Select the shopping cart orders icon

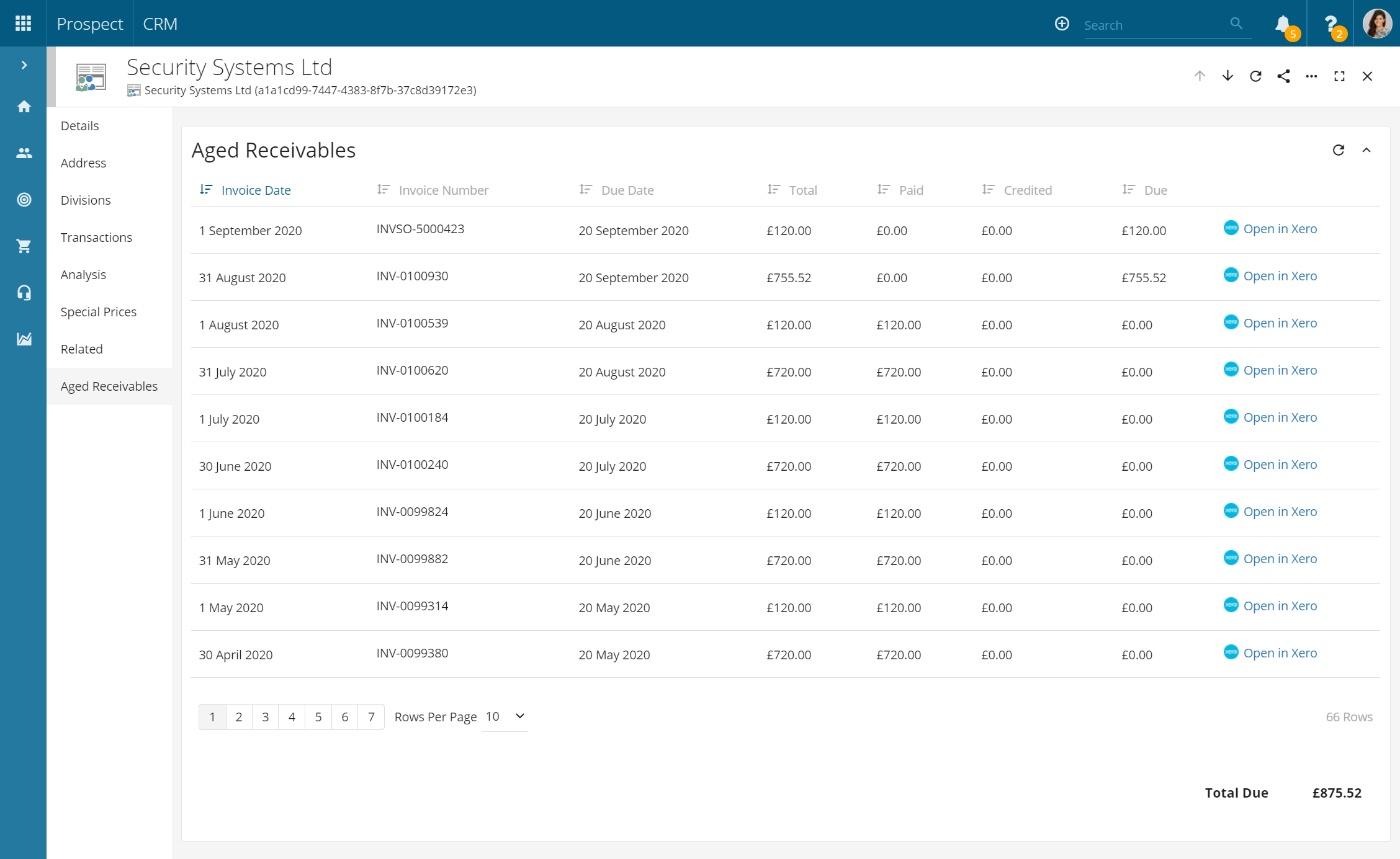[23, 245]
